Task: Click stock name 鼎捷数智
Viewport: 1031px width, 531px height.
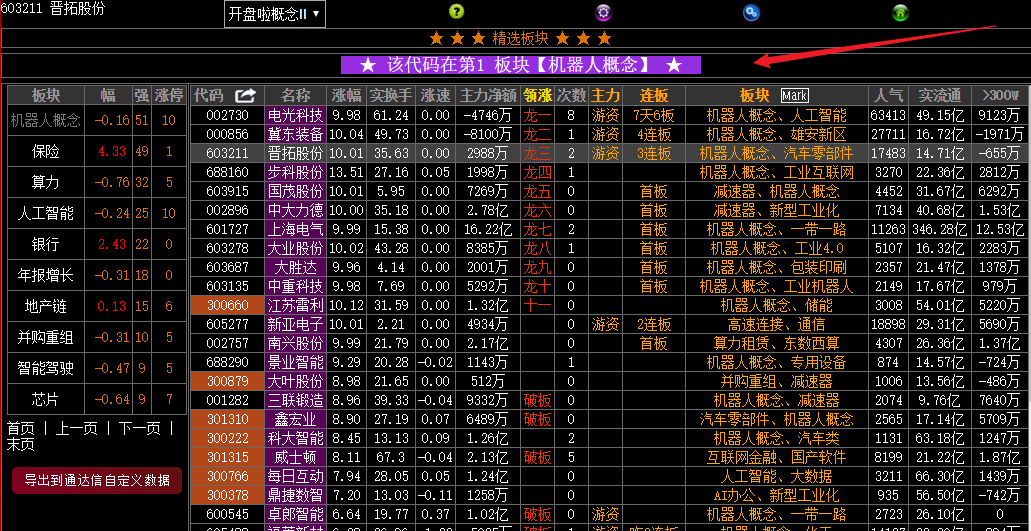Action: point(296,496)
